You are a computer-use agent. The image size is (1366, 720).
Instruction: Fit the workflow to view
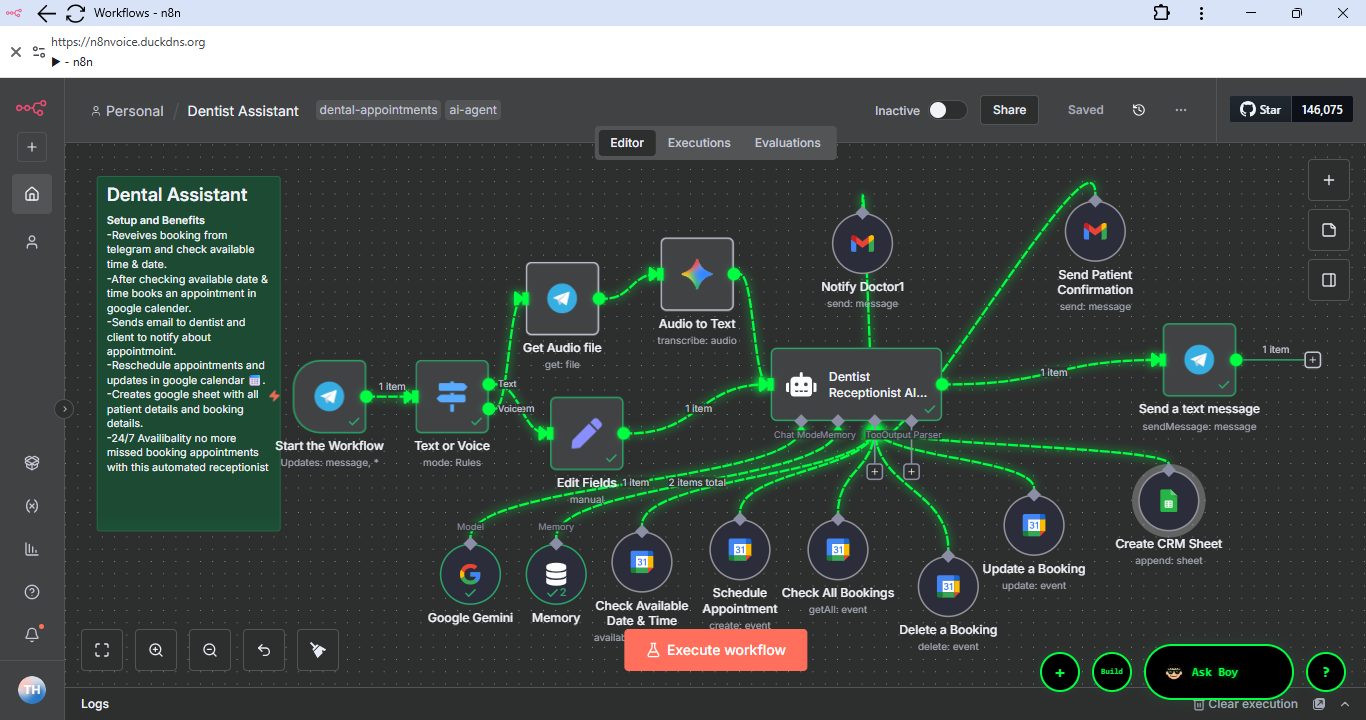point(102,650)
